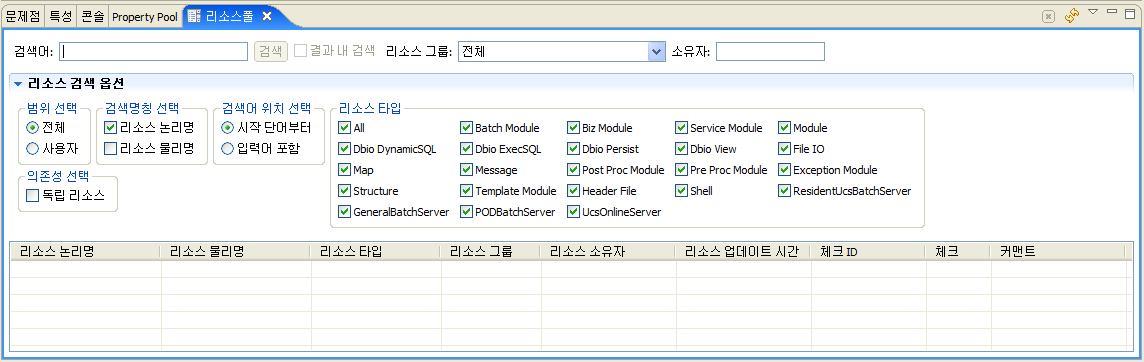Screen dimensions: 1144x362
Task: Select the 시작 단어부터 radio option
Action: 227,128
